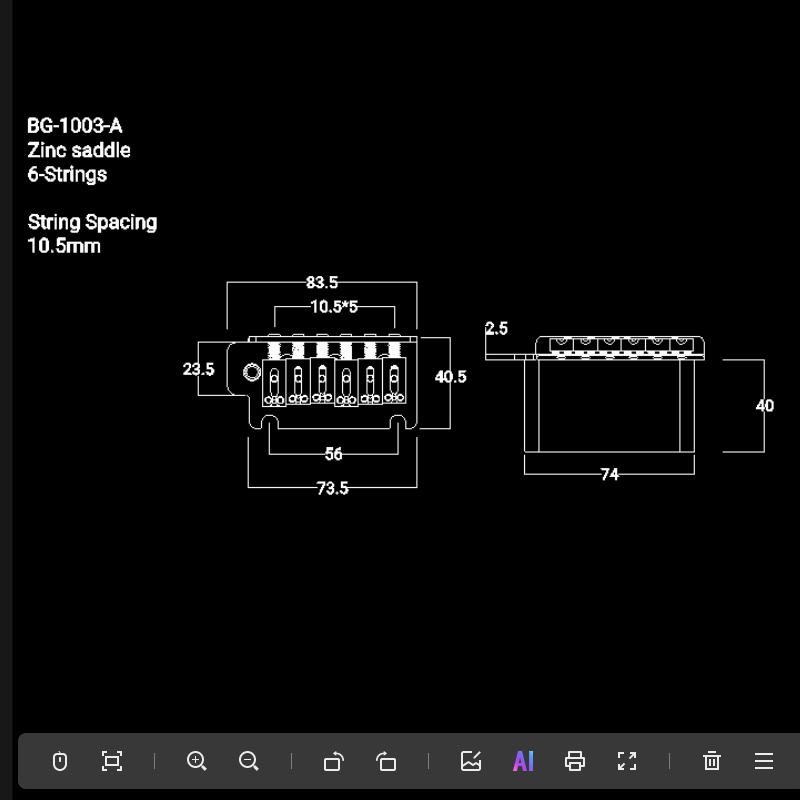Fit image to window icon
Viewport: 800px width, 800px height.
pos(112,761)
